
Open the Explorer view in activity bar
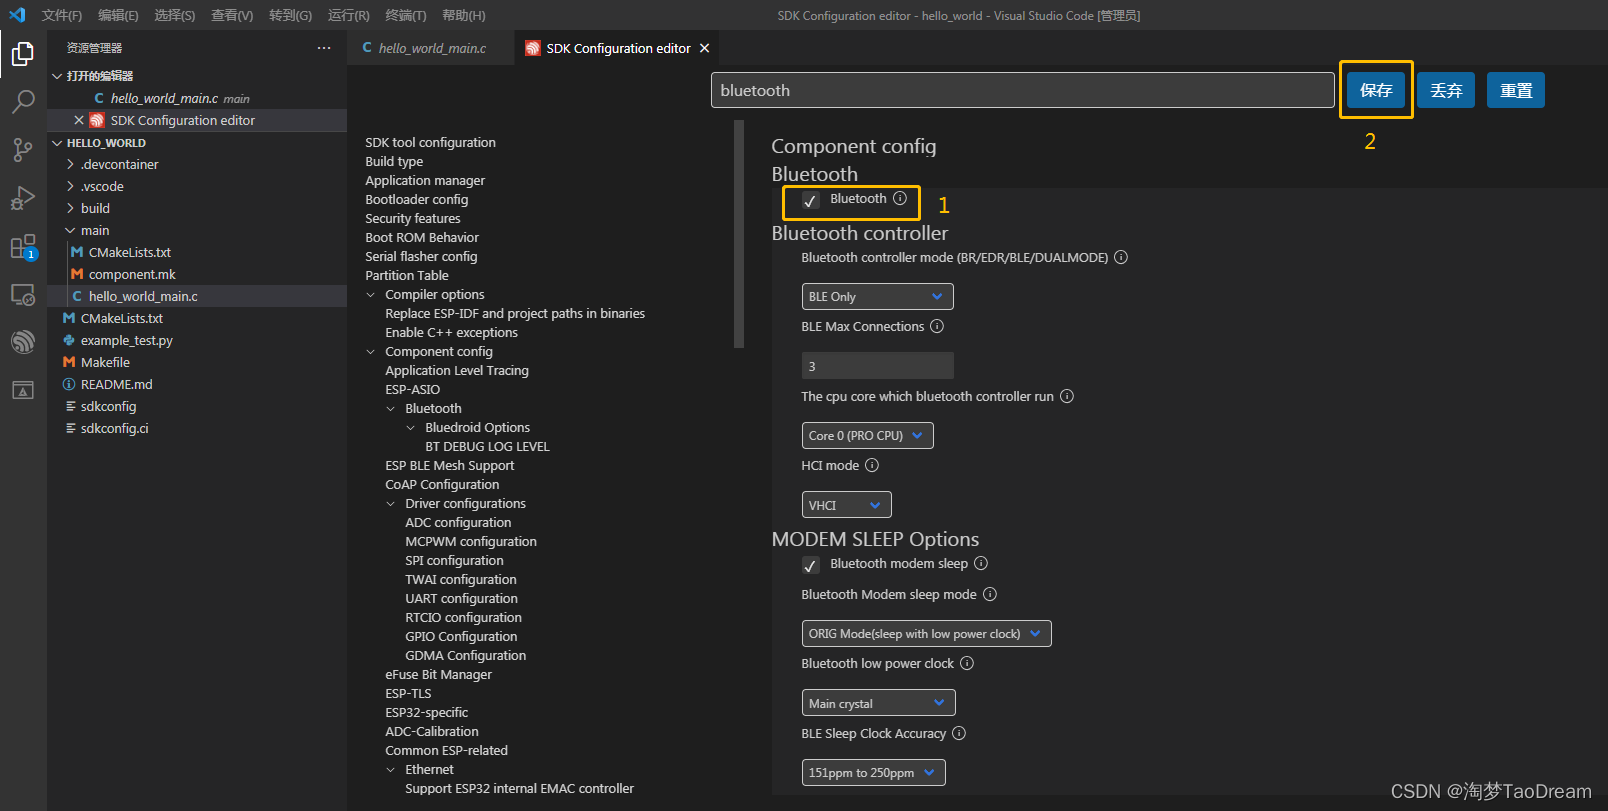pos(23,53)
